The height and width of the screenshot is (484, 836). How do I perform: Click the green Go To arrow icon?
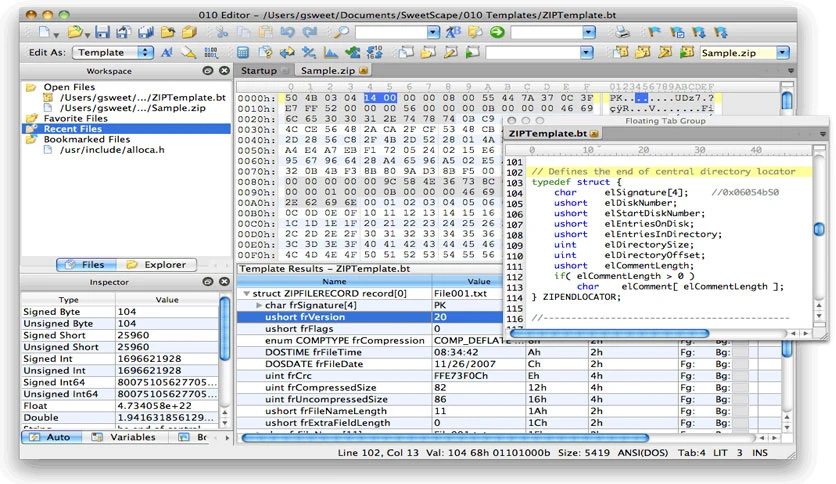497,33
